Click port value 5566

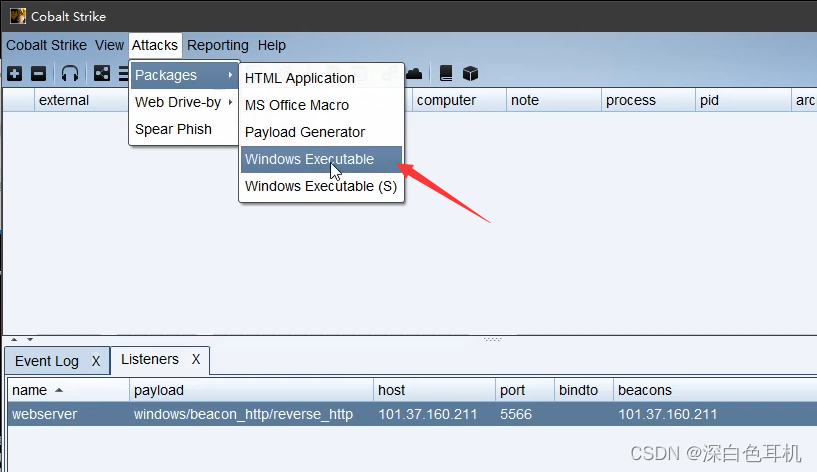[x=516, y=414]
